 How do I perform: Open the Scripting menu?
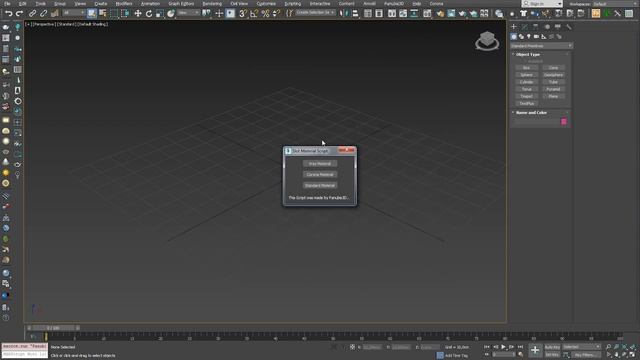click(293, 4)
